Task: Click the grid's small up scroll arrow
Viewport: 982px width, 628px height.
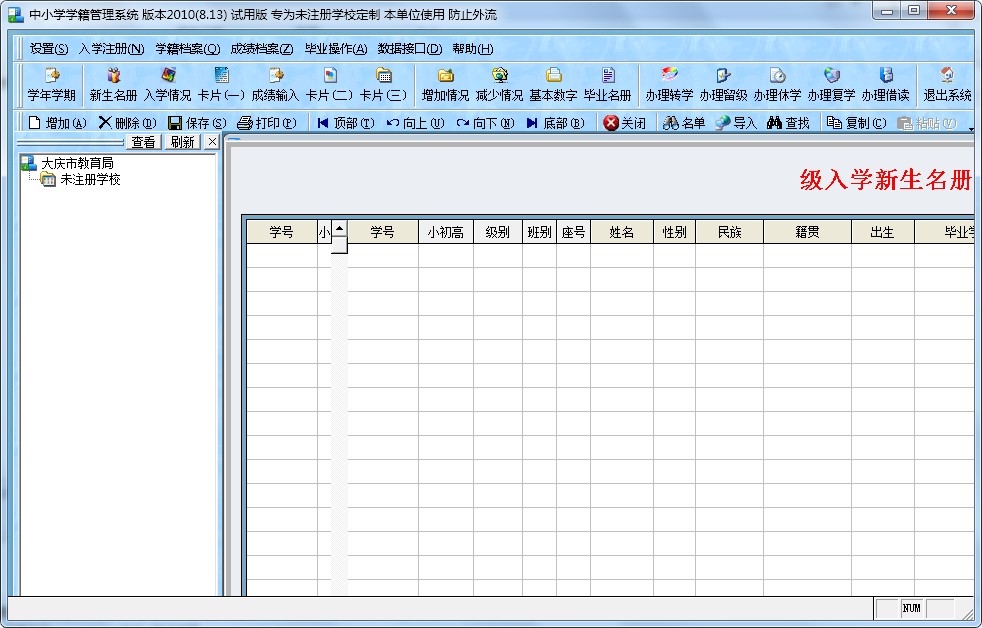Action: coord(339,229)
